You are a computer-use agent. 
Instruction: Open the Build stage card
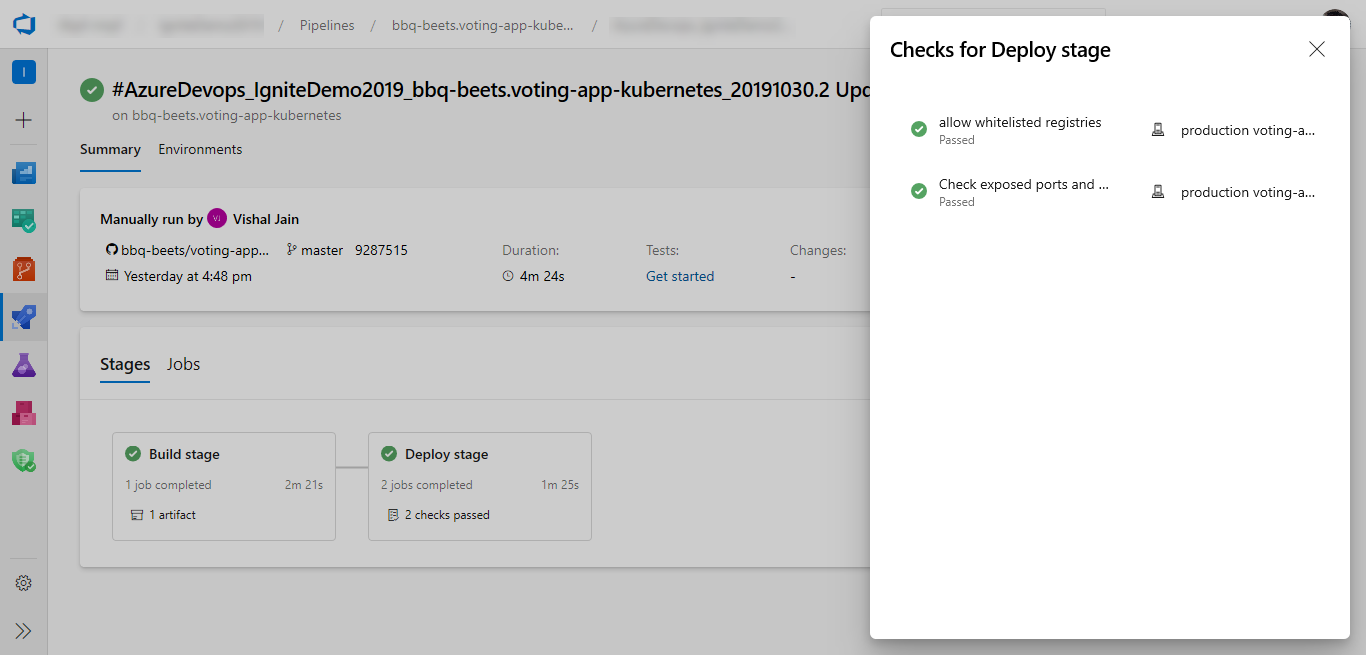click(223, 486)
